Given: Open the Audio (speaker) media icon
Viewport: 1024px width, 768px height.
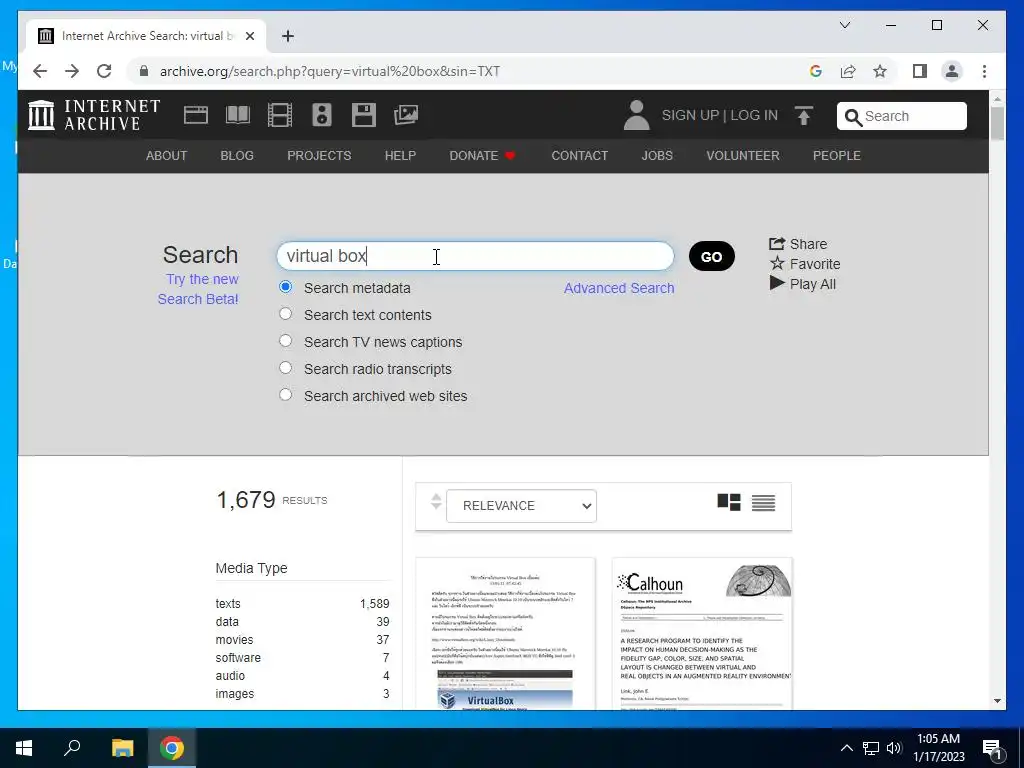Looking at the screenshot, I should [321, 115].
